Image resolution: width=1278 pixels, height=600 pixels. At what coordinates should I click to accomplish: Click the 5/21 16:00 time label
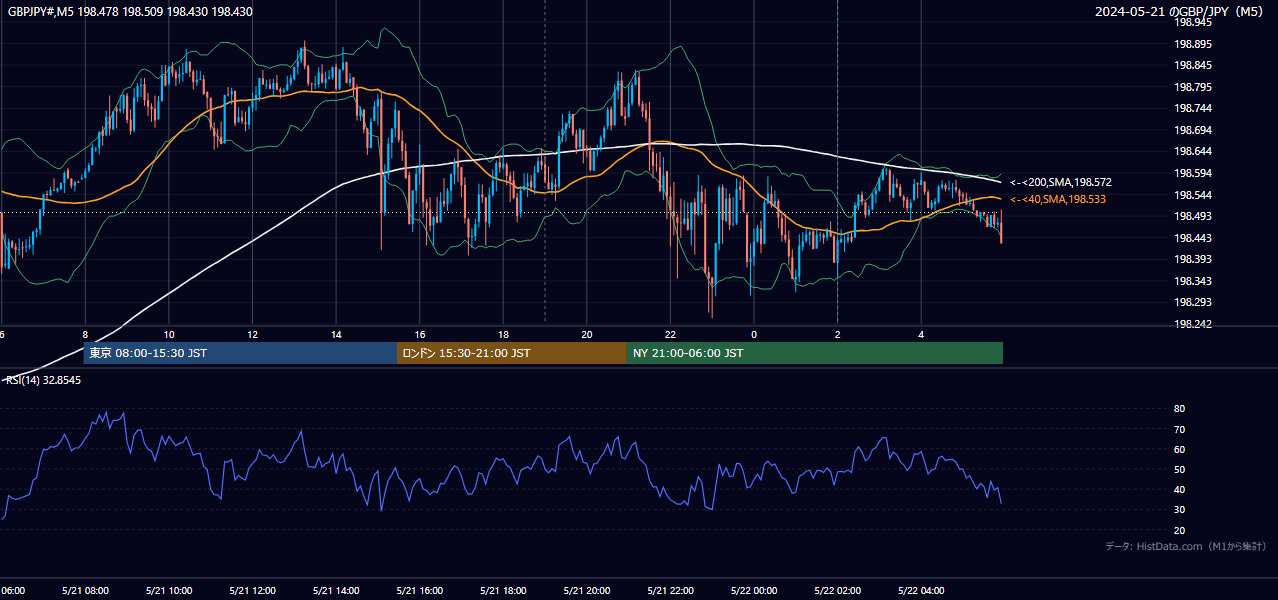click(x=420, y=591)
